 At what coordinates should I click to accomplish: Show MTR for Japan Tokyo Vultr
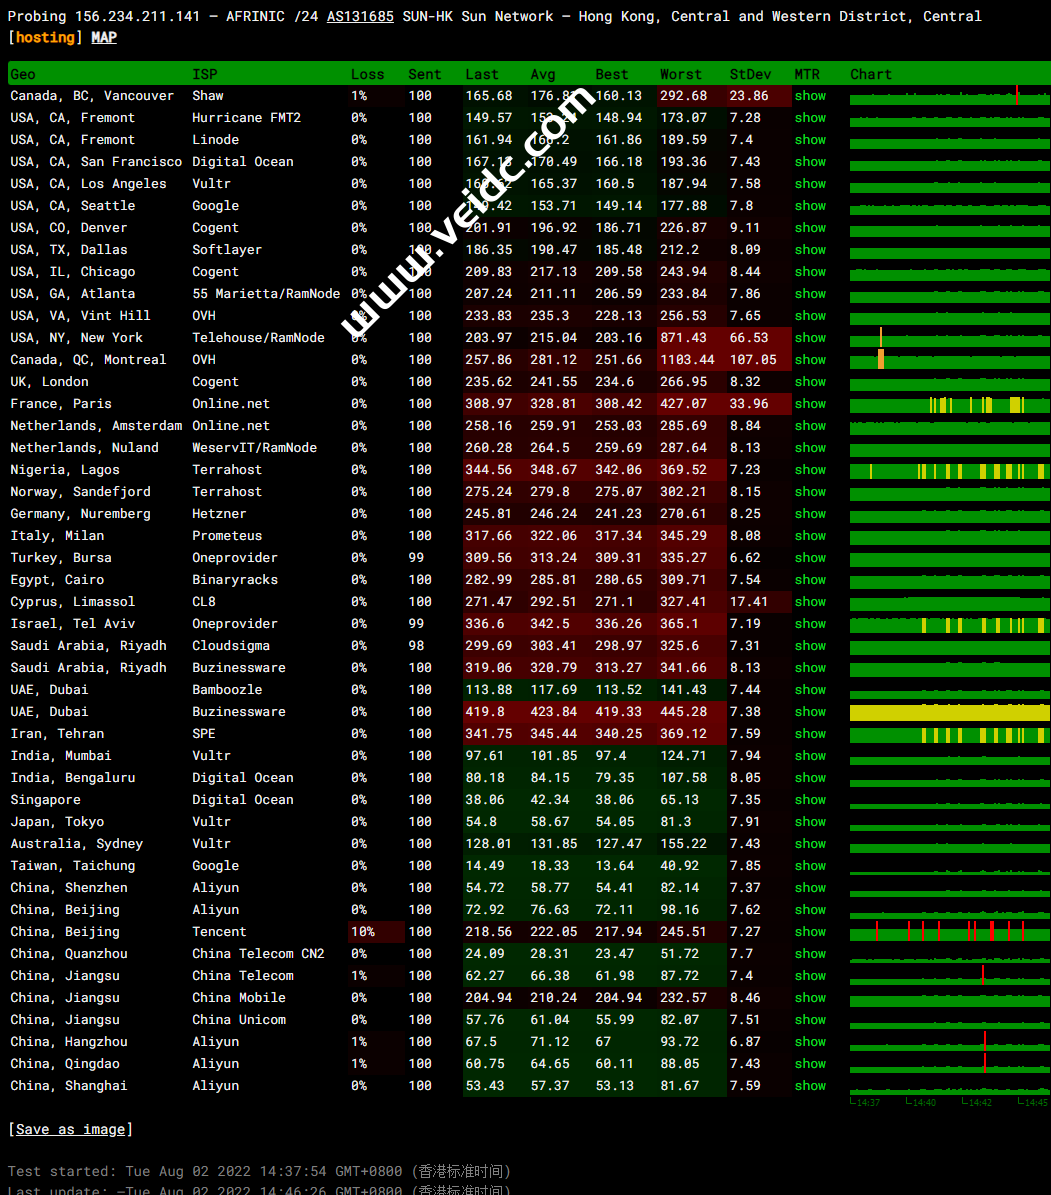pos(810,822)
